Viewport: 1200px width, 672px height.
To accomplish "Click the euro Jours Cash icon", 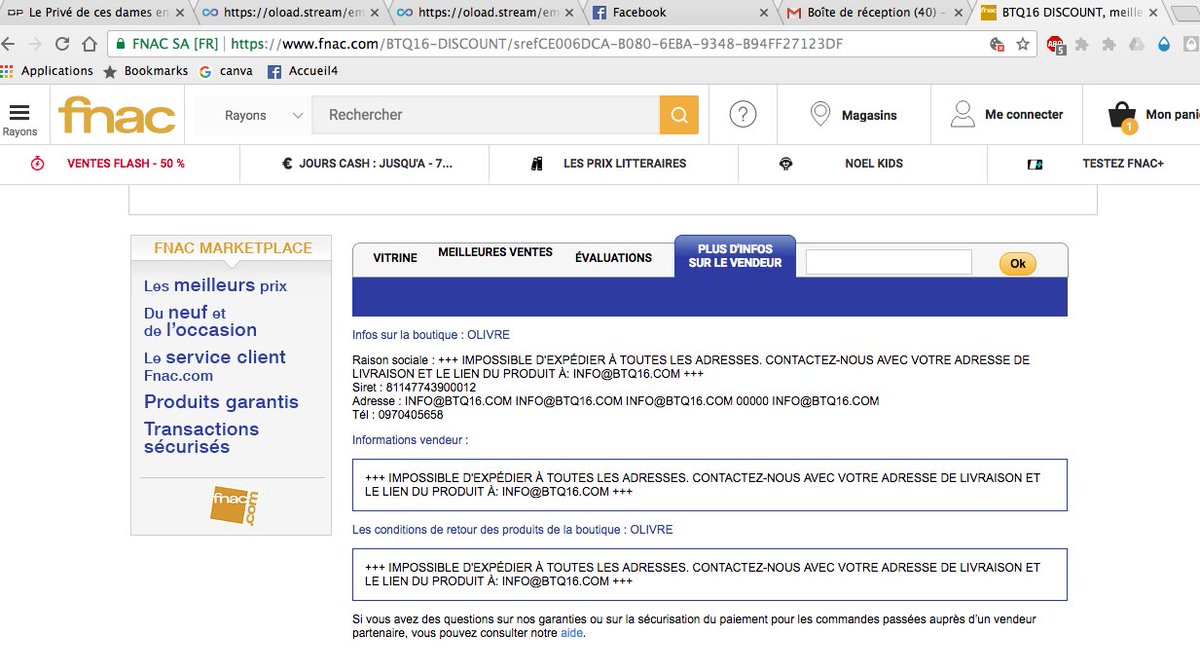I will tap(287, 163).
